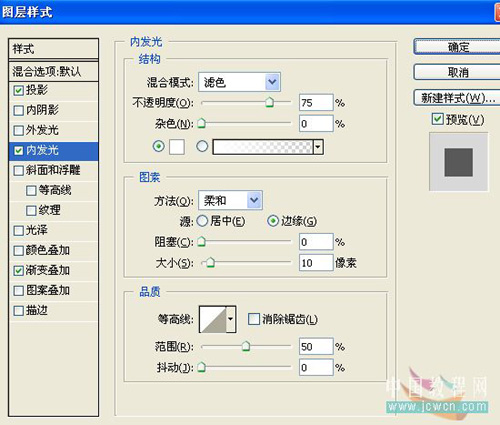The height and width of the screenshot is (425, 500).
Task: Click the 阻塞 value field
Action: click(x=316, y=241)
